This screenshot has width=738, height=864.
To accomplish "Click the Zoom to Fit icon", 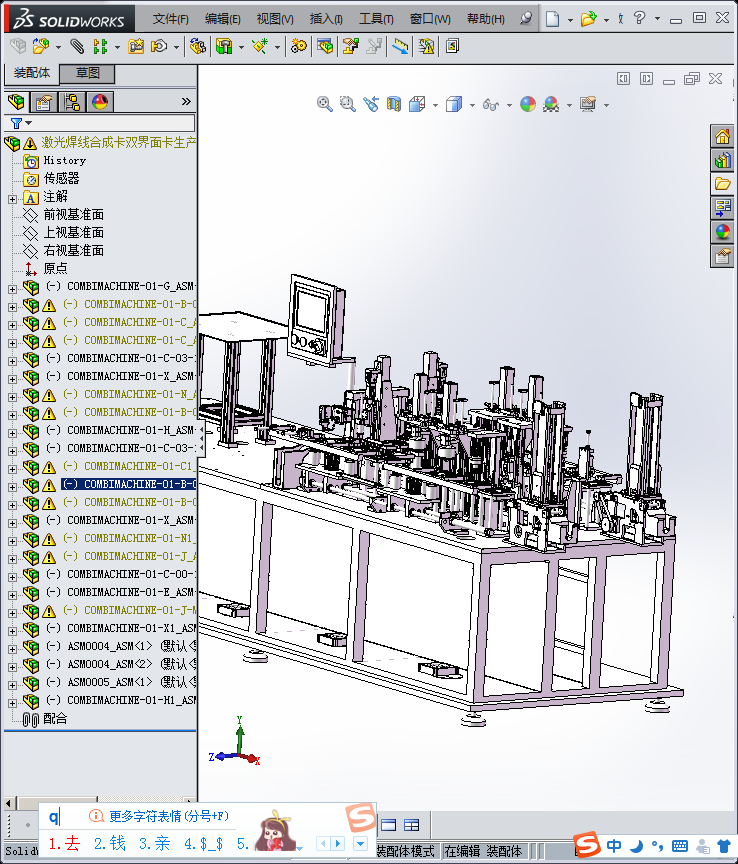I will click(325, 104).
